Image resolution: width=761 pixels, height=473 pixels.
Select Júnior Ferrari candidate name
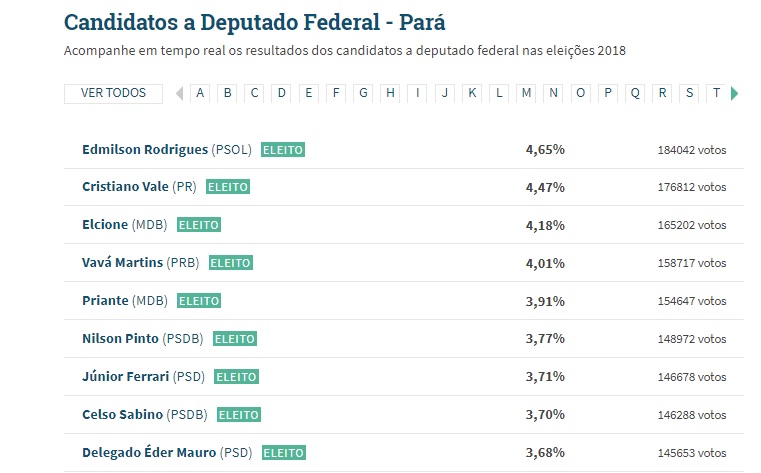coord(126,377)
